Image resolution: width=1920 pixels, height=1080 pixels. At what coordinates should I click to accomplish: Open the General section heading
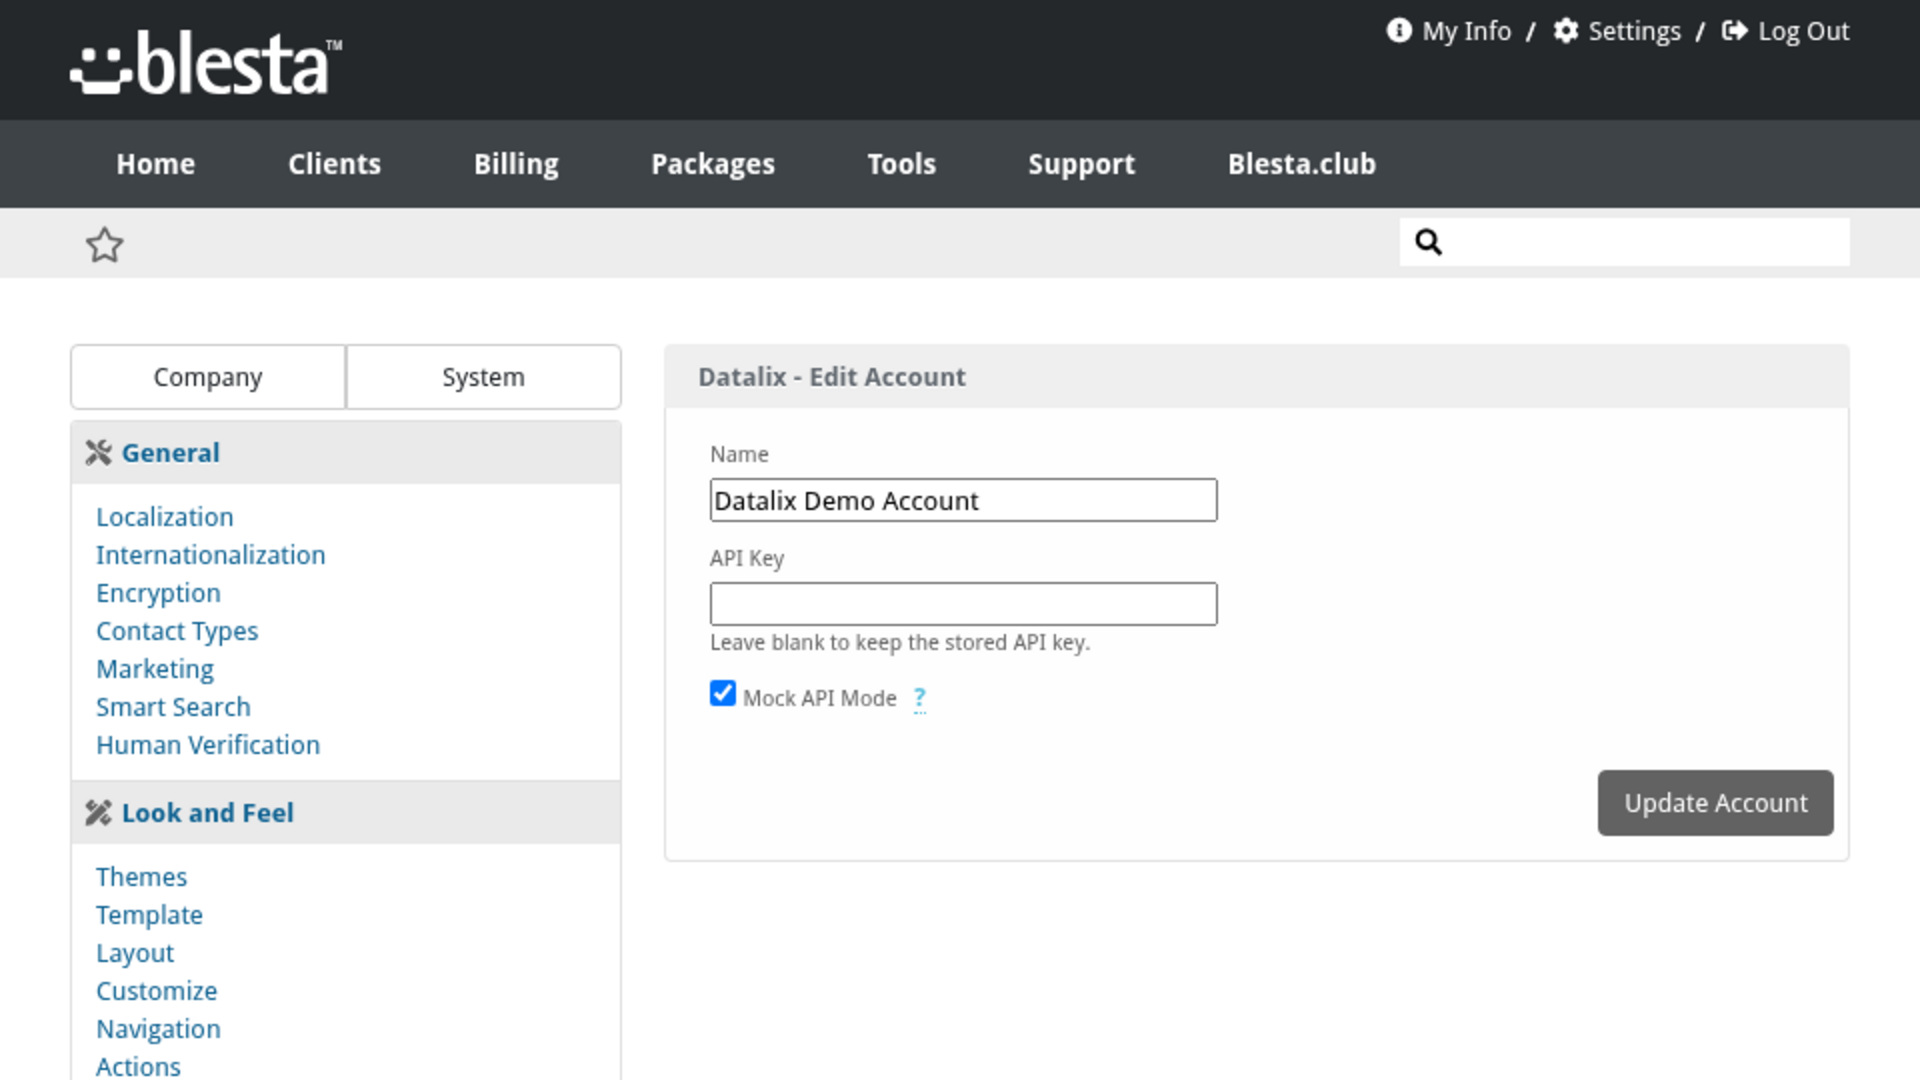[x=170, y=453]
